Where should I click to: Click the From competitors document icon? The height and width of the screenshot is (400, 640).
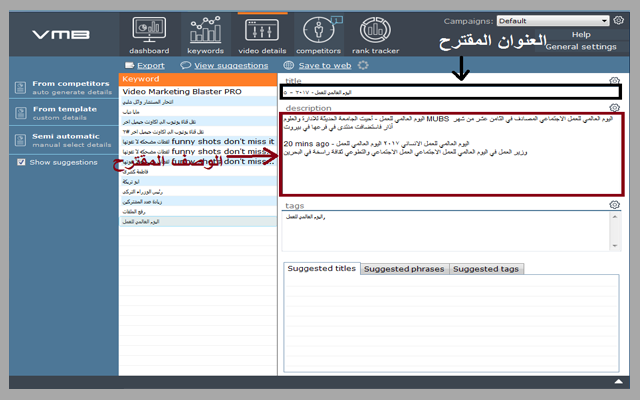[x=20, y=87]
